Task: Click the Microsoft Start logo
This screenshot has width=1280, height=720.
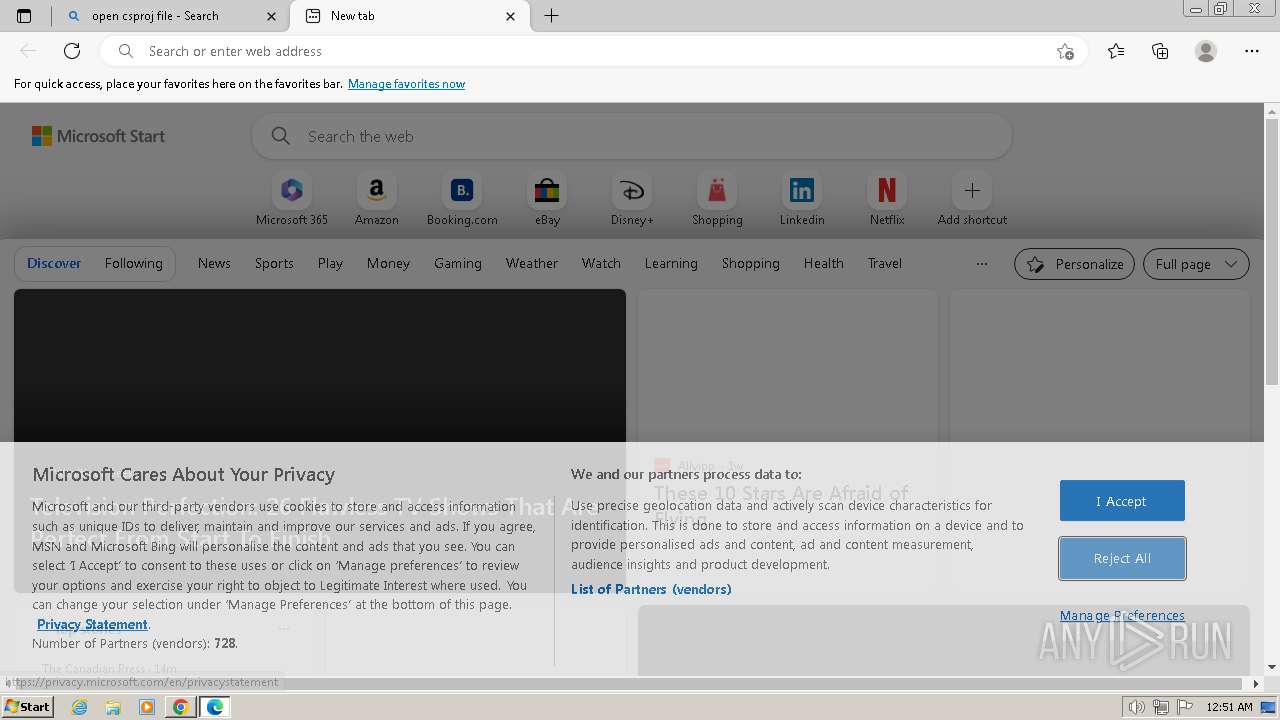Action: pyautogui.click(x=98, y=136)
